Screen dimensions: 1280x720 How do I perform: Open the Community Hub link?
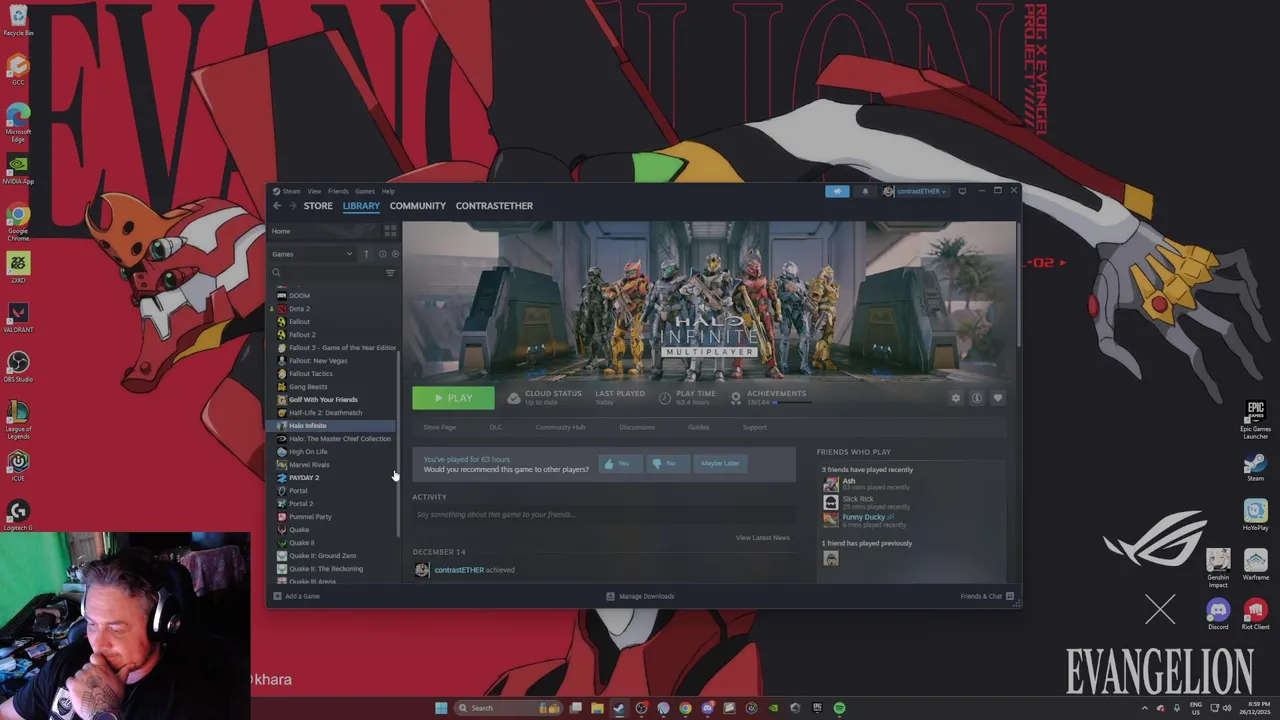(560, 428)
